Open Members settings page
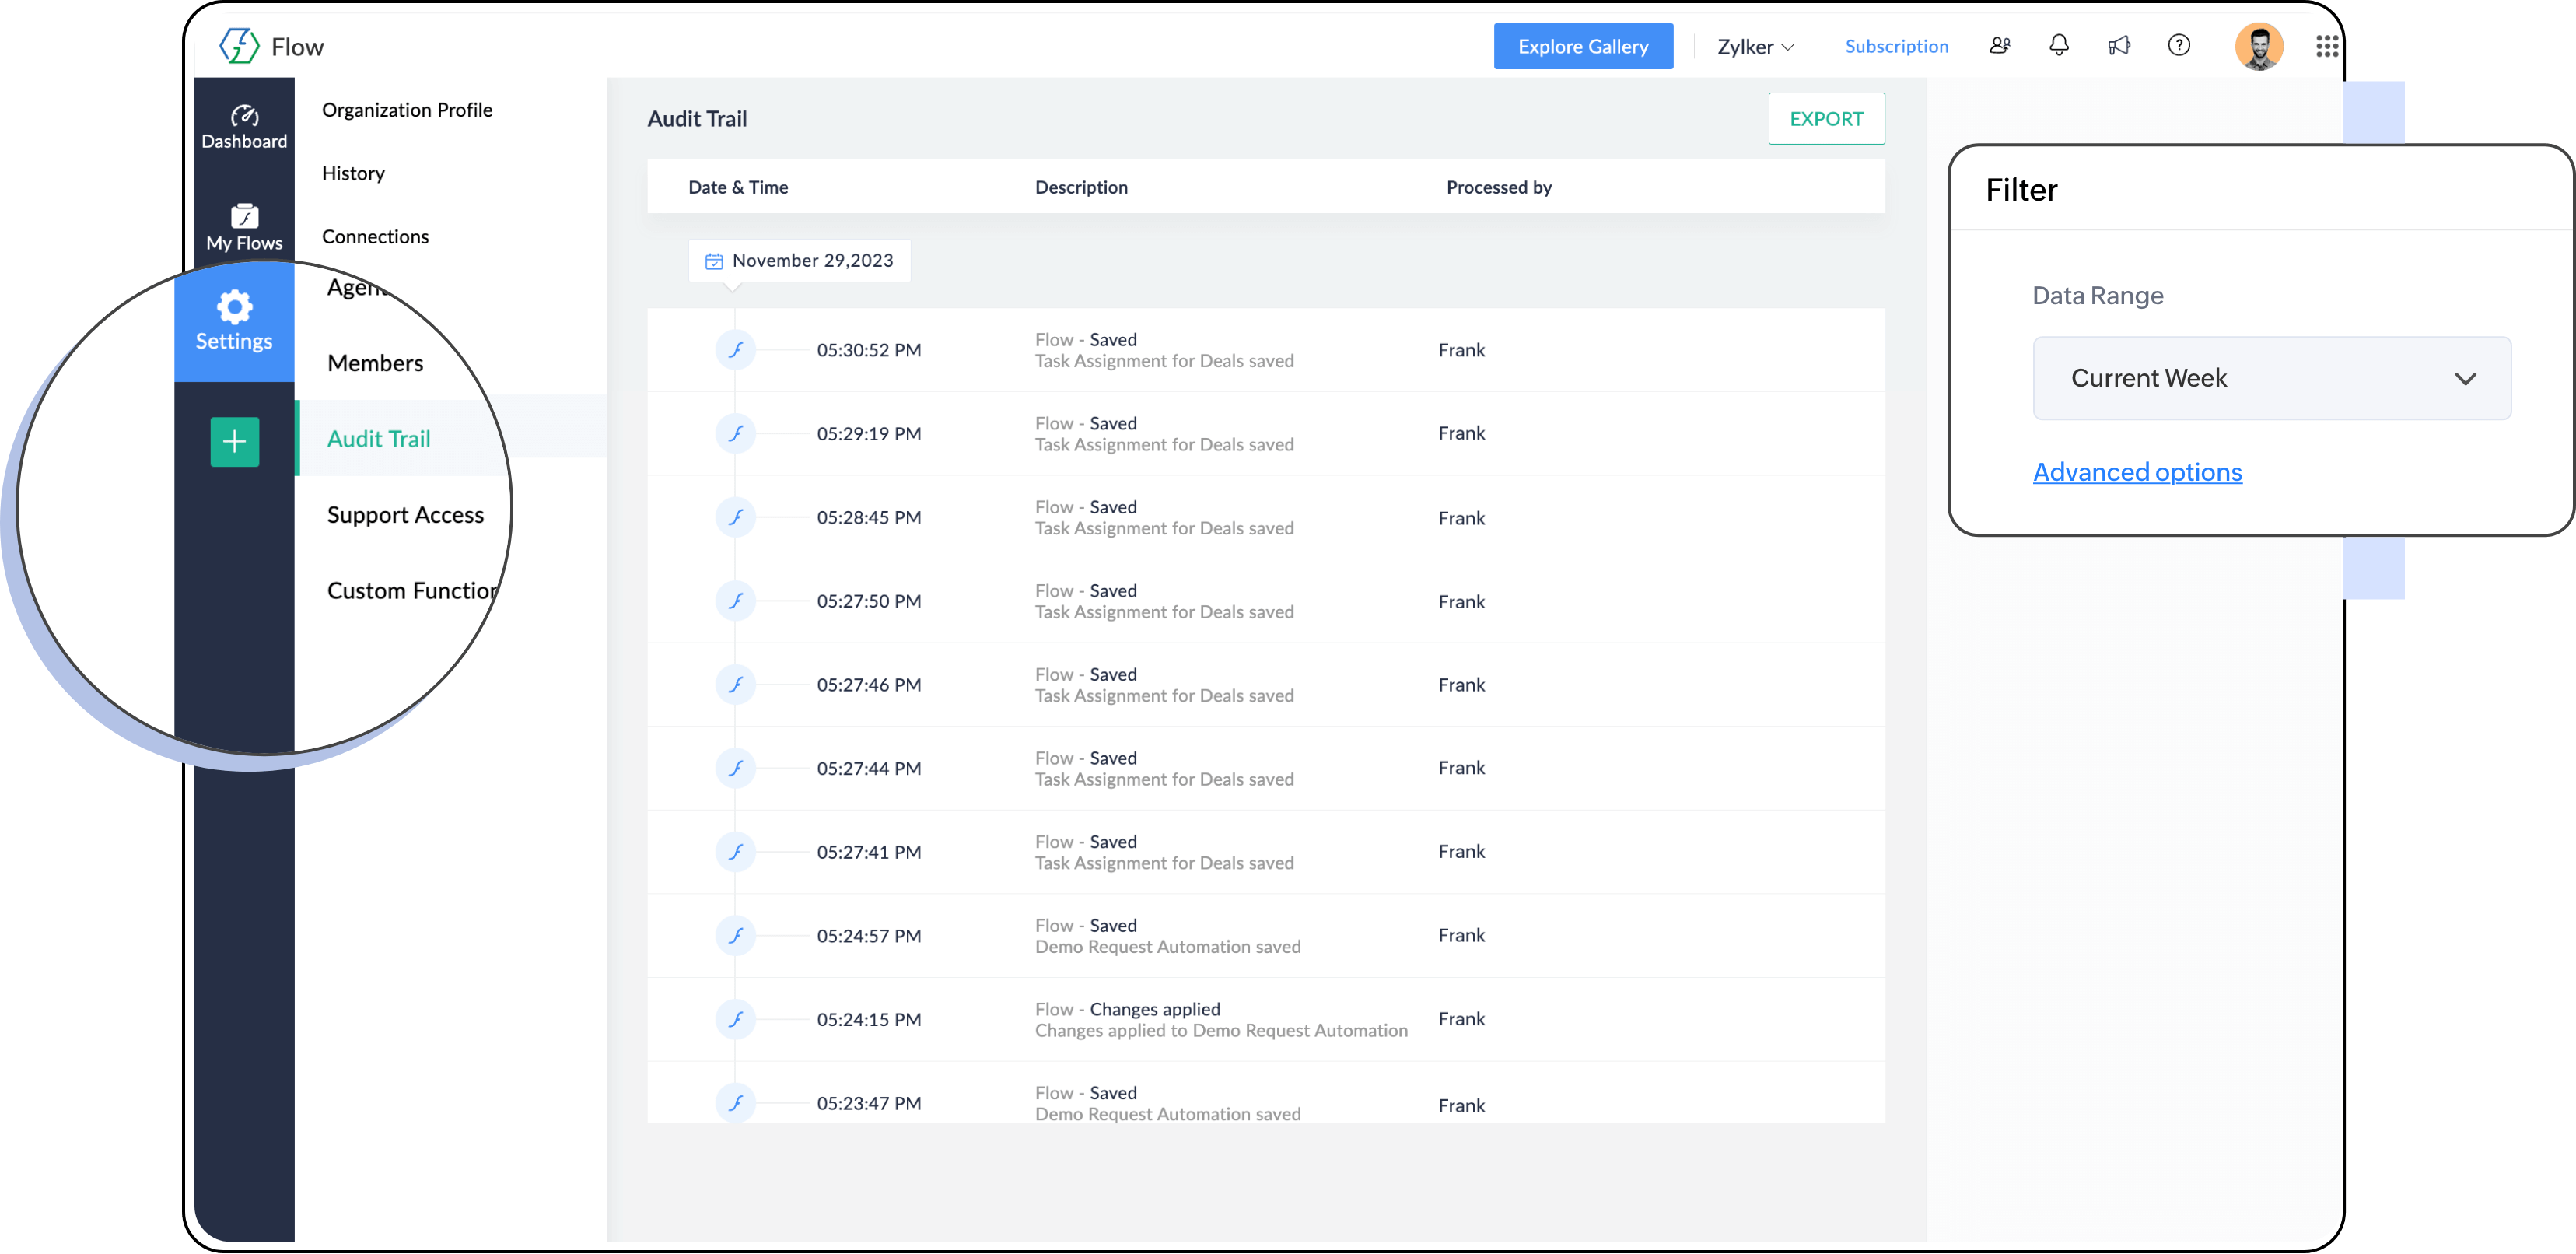Viewport: 2576px width, 1254px height. pyautogui.click(x=375, y=363)
